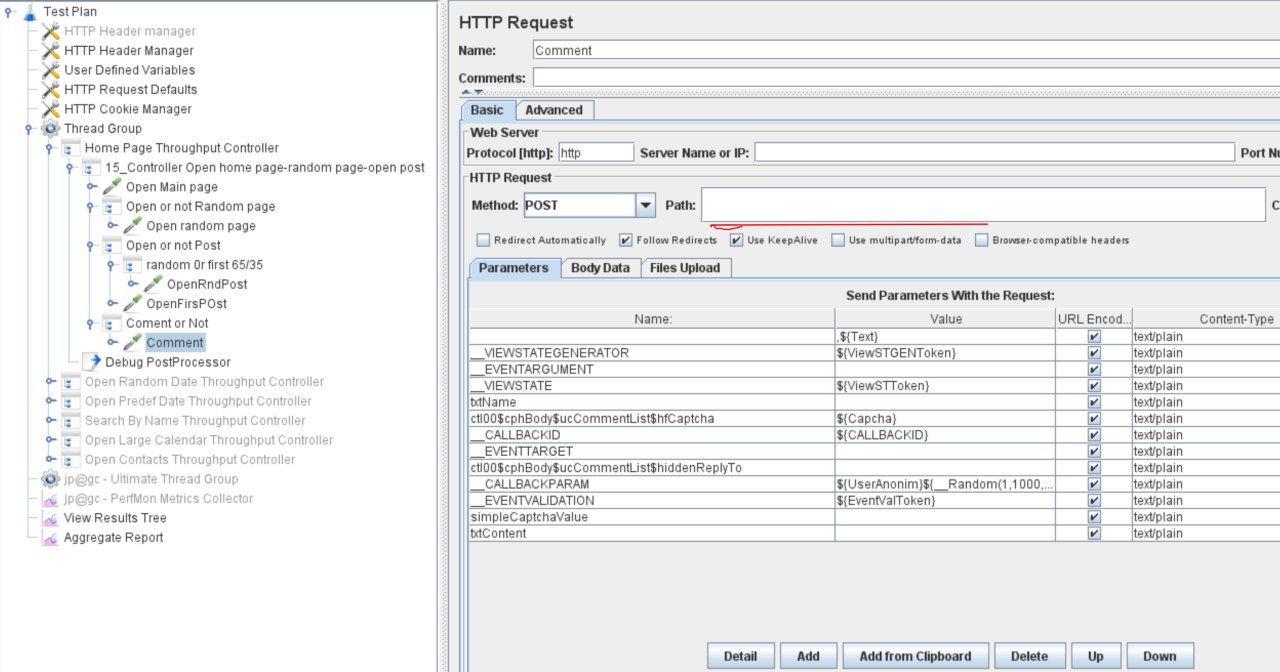This screenshot has height=672, width=1280.
Task: Click the Comment sampler pipette icon
Action: [x=132, y=343]
